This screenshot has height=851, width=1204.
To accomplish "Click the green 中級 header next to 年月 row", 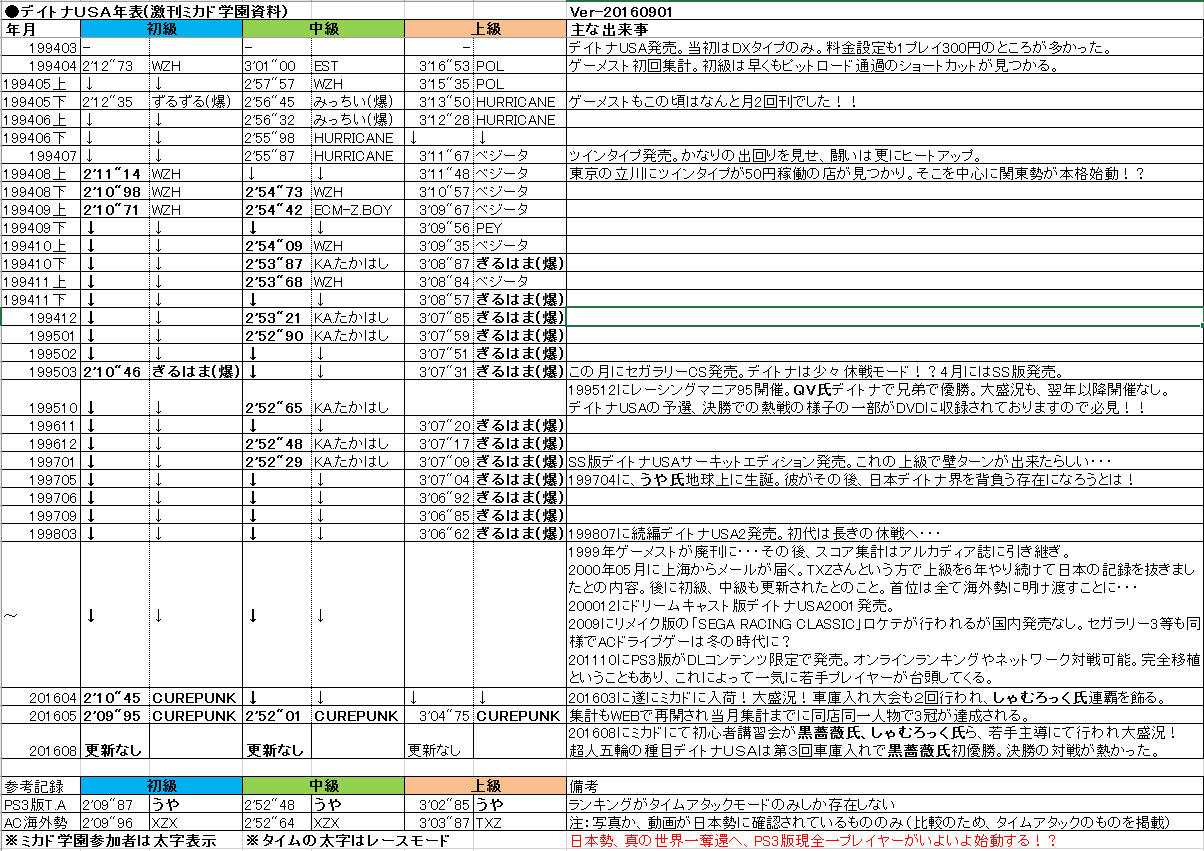I will pyautogui.click(x=324, y=29).
